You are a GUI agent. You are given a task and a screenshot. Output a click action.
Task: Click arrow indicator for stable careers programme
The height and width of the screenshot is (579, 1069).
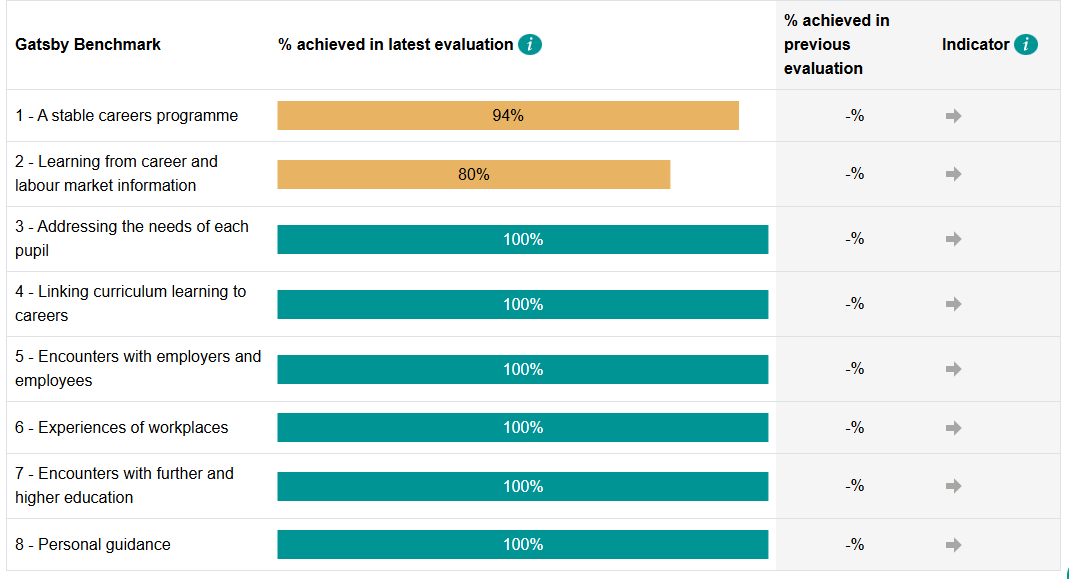[x=953, y=116]
